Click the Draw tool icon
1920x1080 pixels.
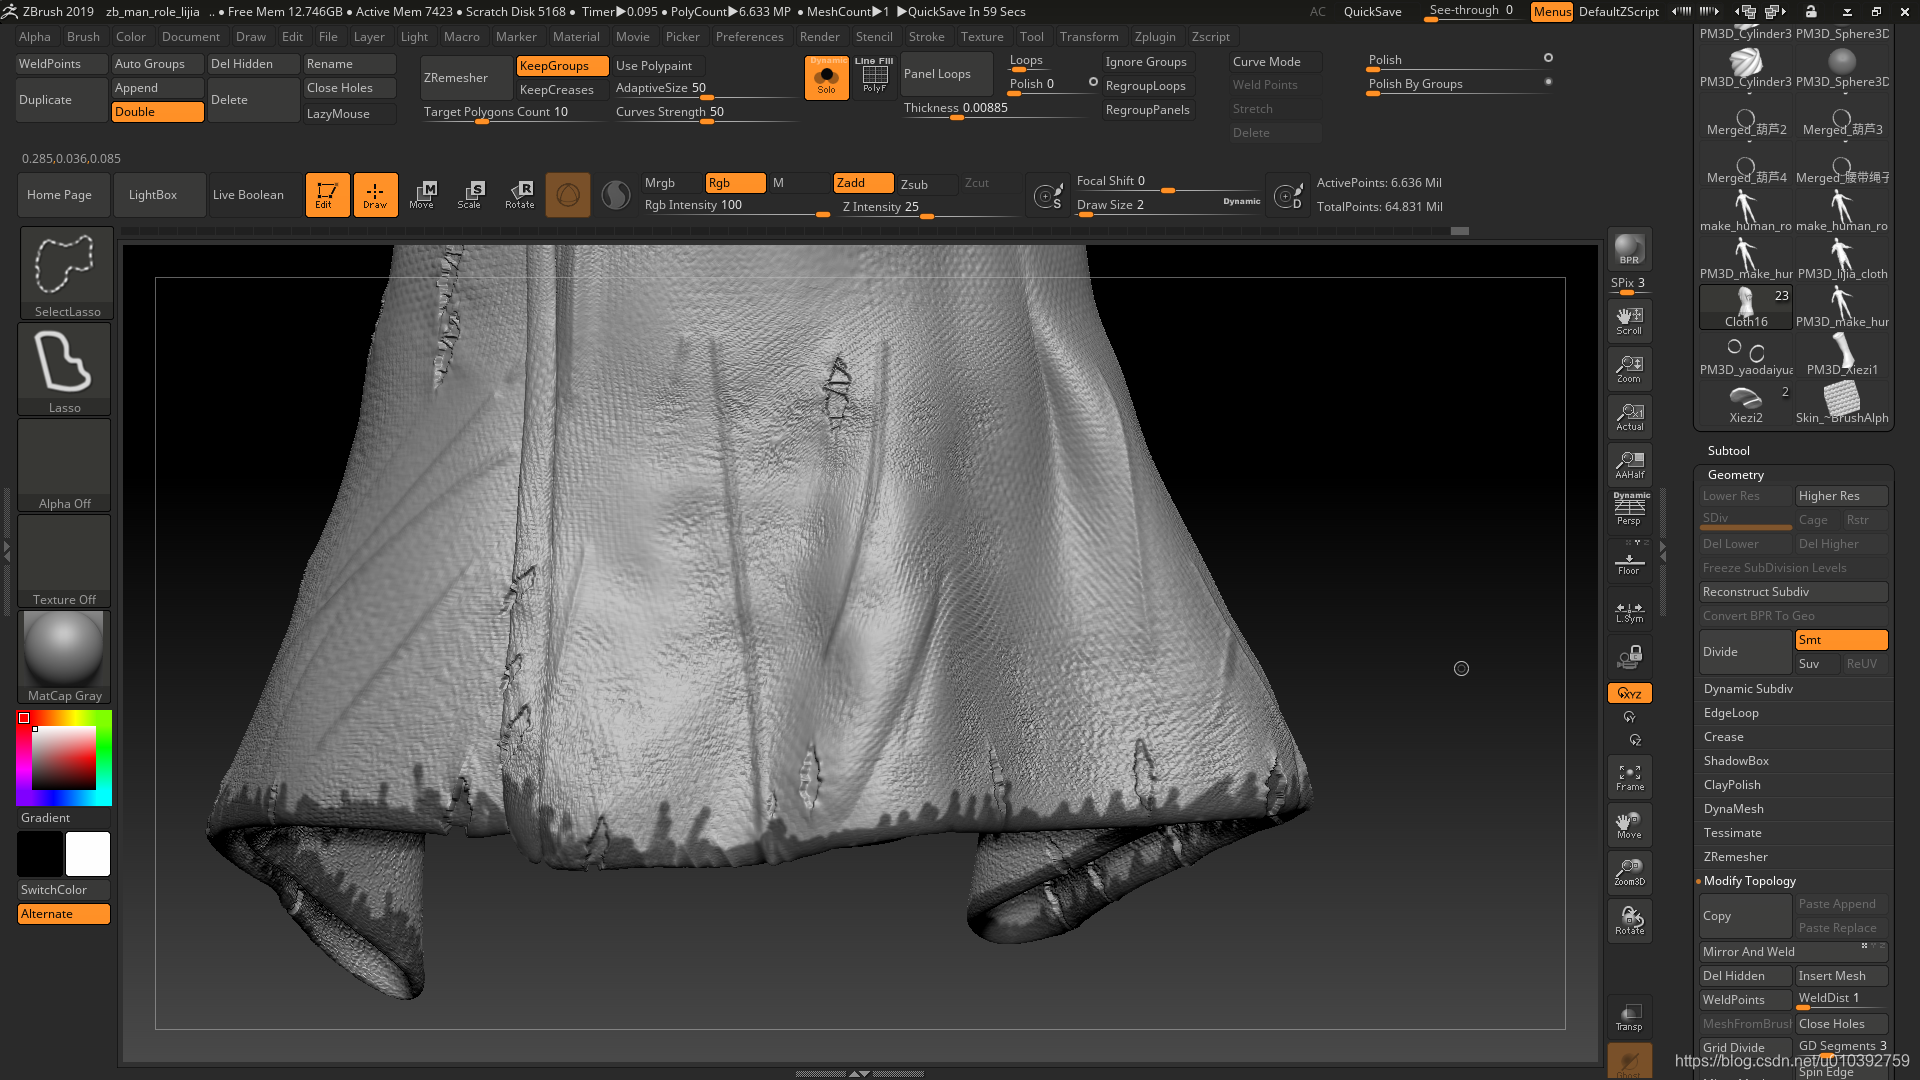[x=375, y=194]
